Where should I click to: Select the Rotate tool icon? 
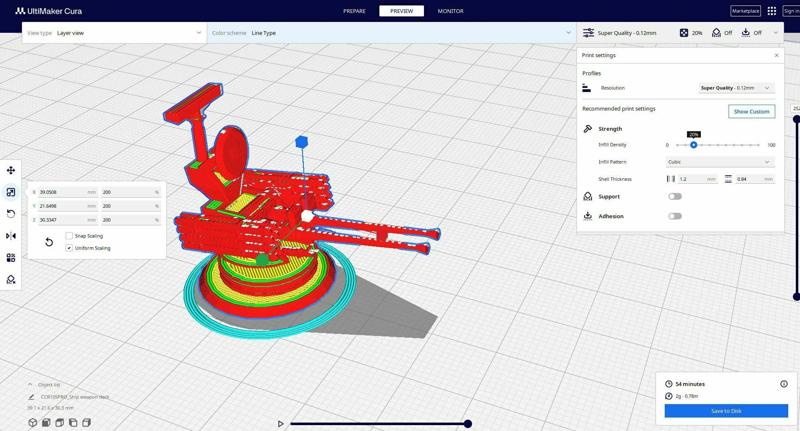11,214
